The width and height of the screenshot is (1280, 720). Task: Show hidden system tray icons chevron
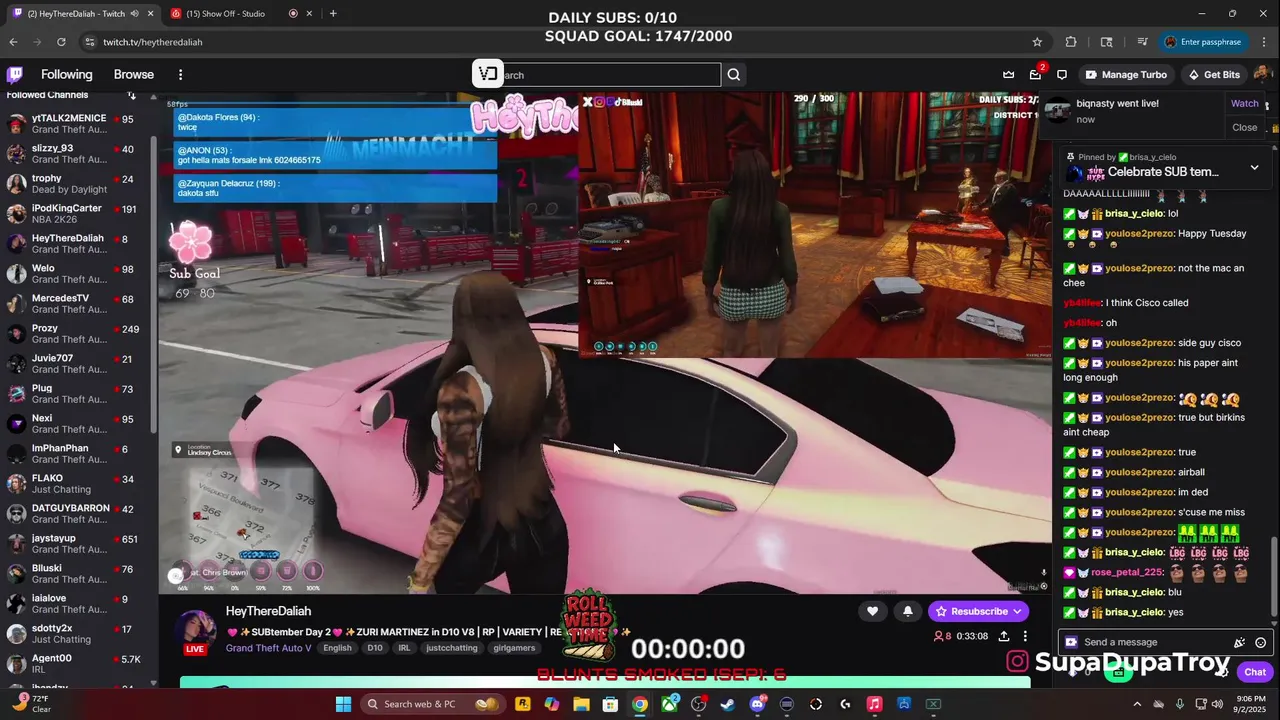tap(1137, 704)
